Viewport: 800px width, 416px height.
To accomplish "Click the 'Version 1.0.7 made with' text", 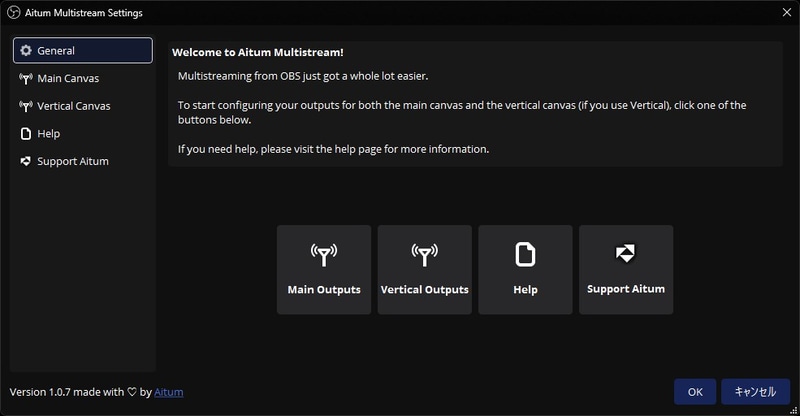I will click(67, 392).
